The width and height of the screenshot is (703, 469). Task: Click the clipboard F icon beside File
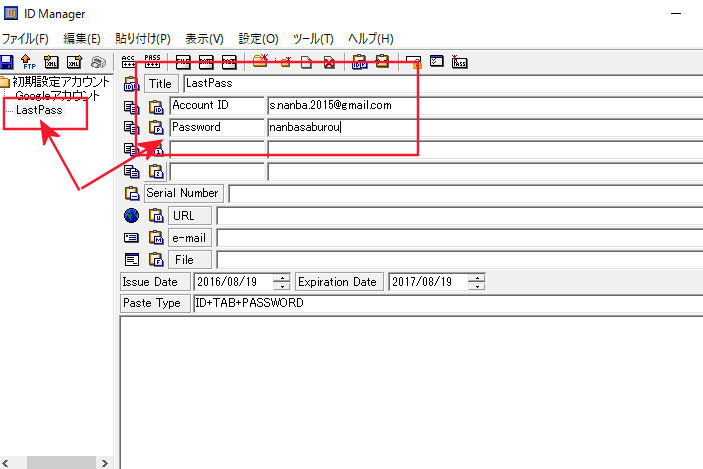pos(156,259)
